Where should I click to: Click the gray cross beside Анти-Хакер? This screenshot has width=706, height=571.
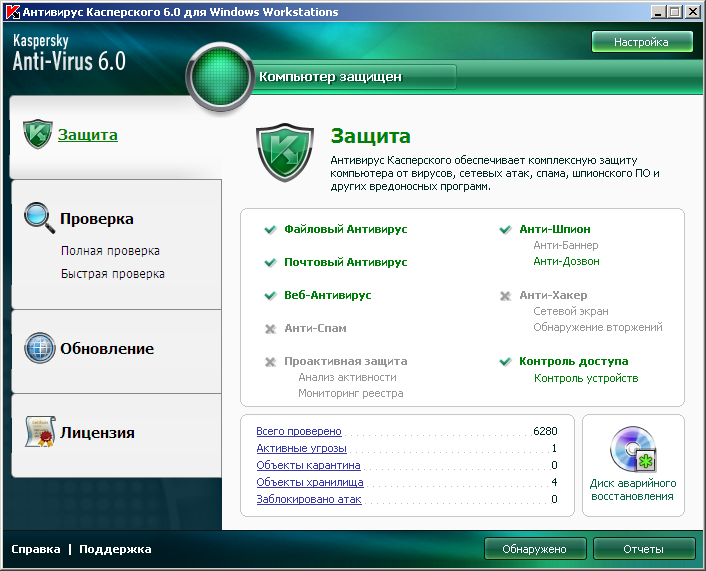click(x=505, y=296)
